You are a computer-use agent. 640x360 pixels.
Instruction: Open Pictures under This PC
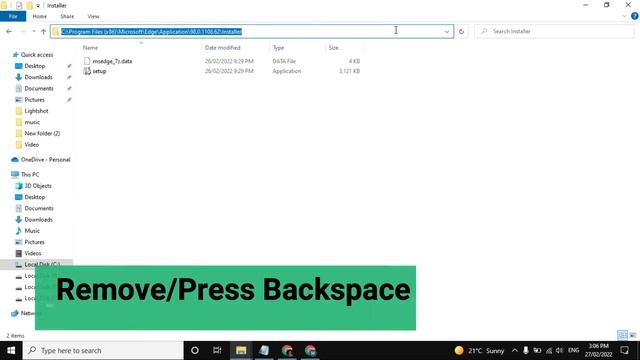point(34,242)
